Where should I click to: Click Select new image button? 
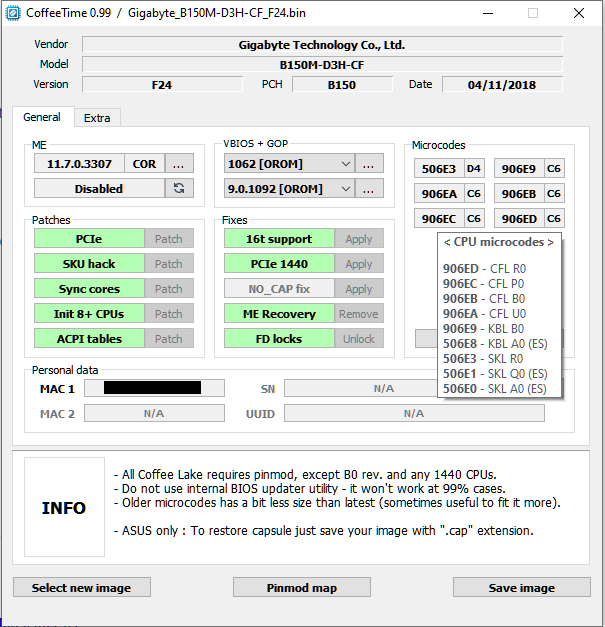(82, 587)
